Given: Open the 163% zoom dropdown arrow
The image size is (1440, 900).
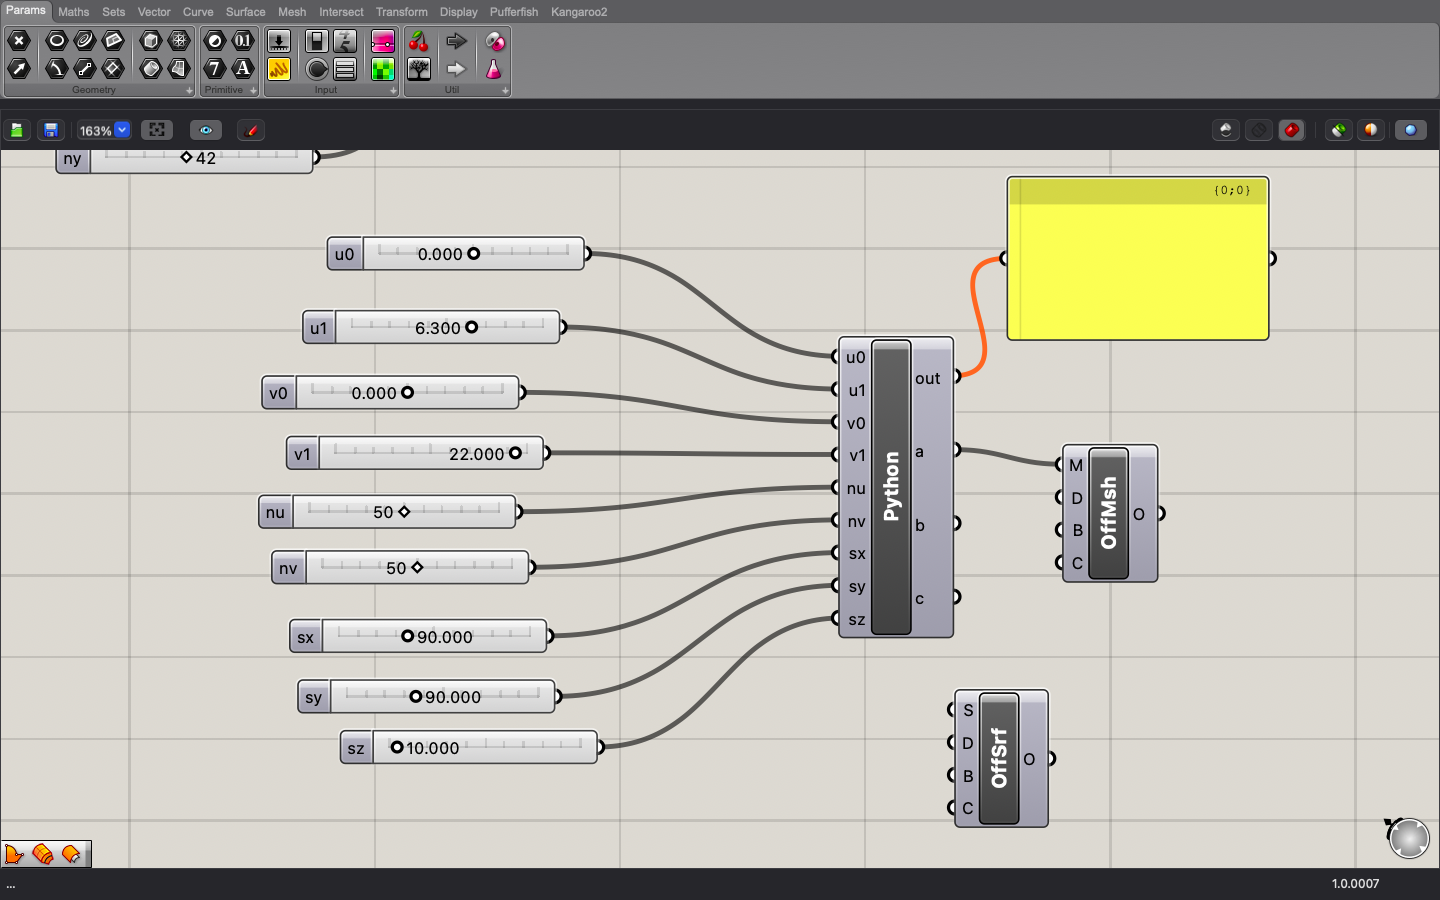Looking at the screenshot, I should pyautogui.click(x=122, y=130).
